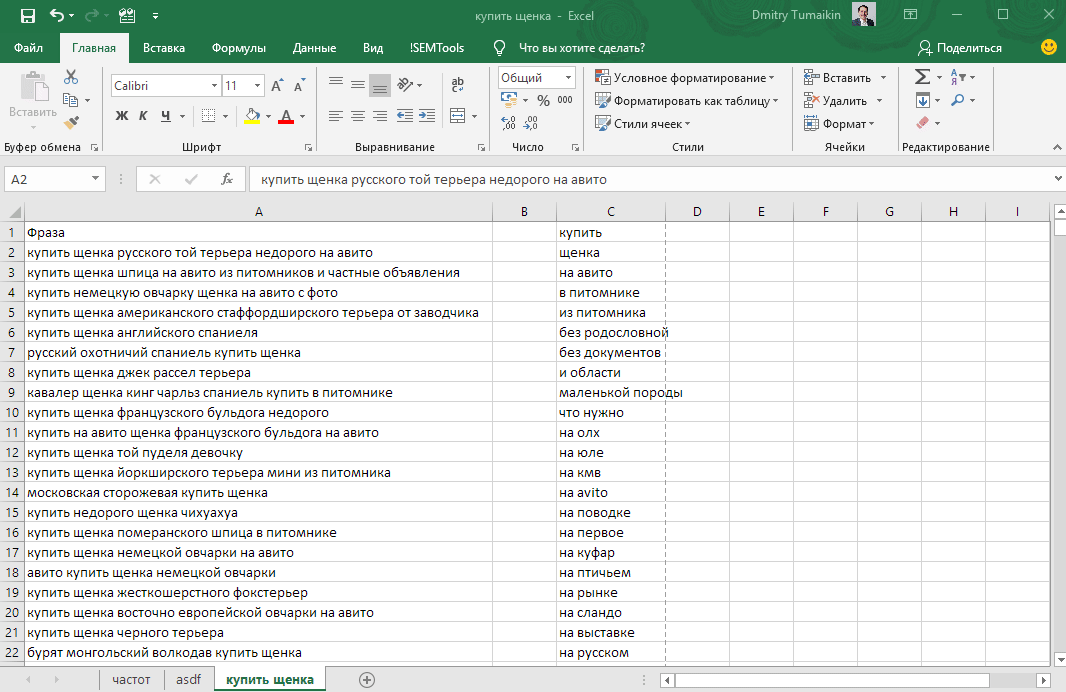Image resolution: width=1066 pixels, height=692 pixels.
Task: Click the Формат cells button
Action: [839, 124]
